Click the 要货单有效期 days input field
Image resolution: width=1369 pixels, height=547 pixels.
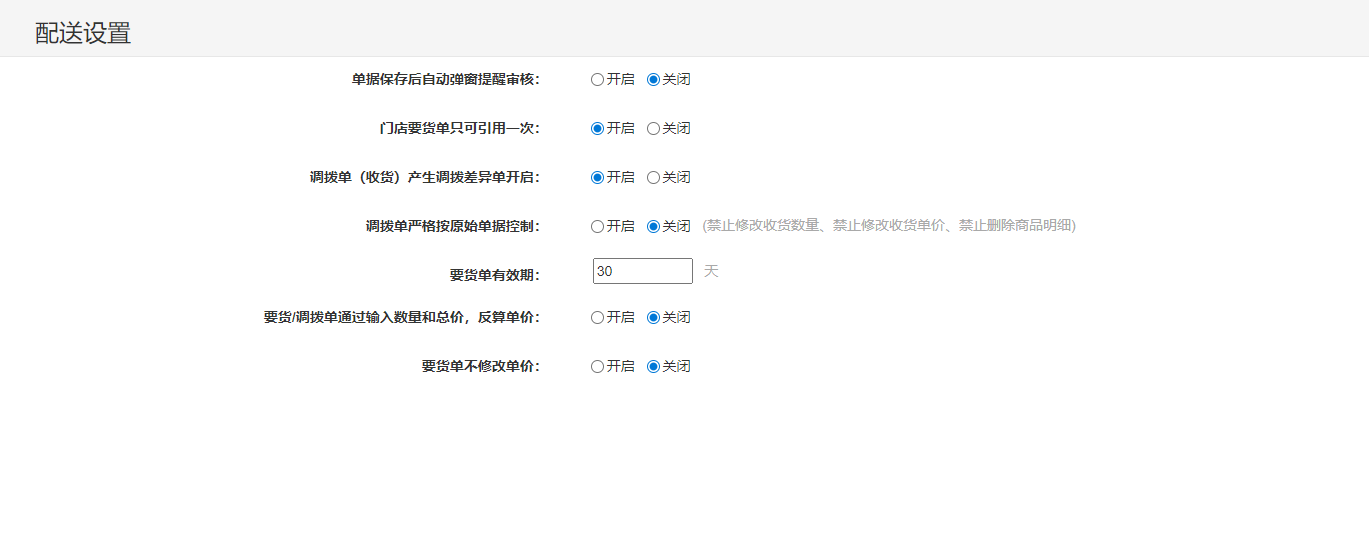tap(642, 271)
